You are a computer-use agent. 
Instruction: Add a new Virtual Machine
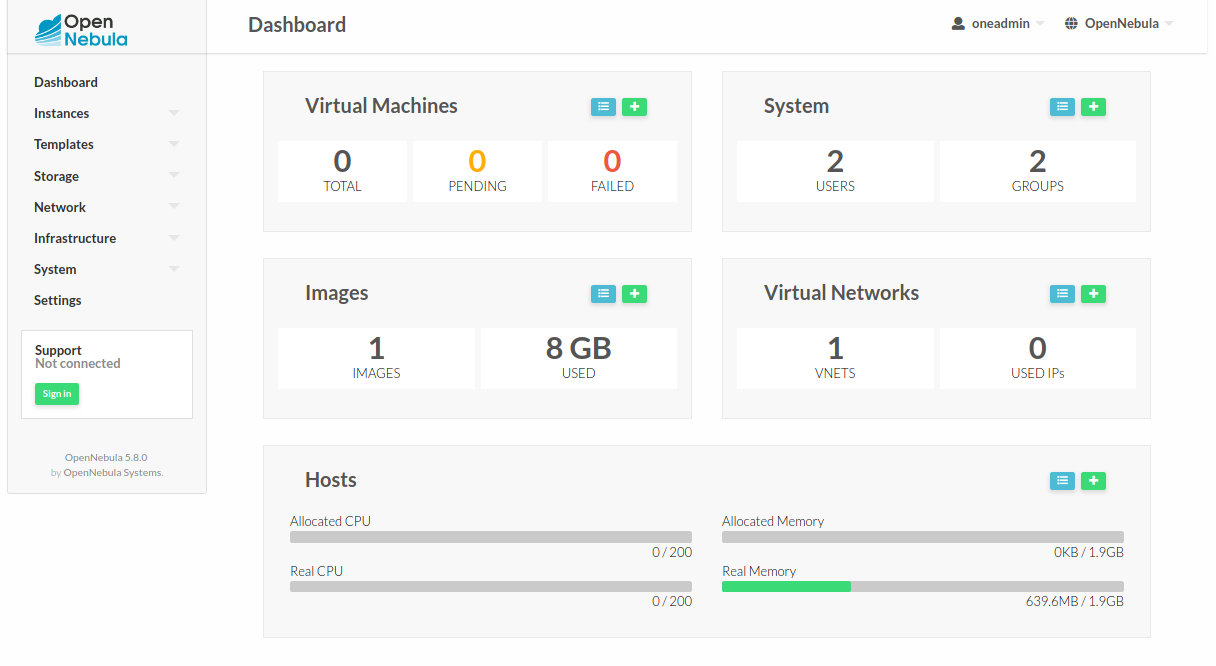634,107
